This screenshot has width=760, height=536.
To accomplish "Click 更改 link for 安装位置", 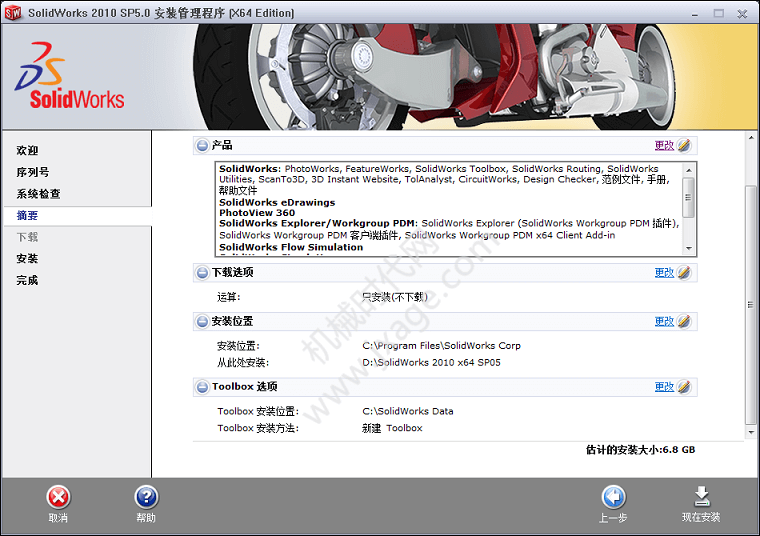I will coord(664,321).
